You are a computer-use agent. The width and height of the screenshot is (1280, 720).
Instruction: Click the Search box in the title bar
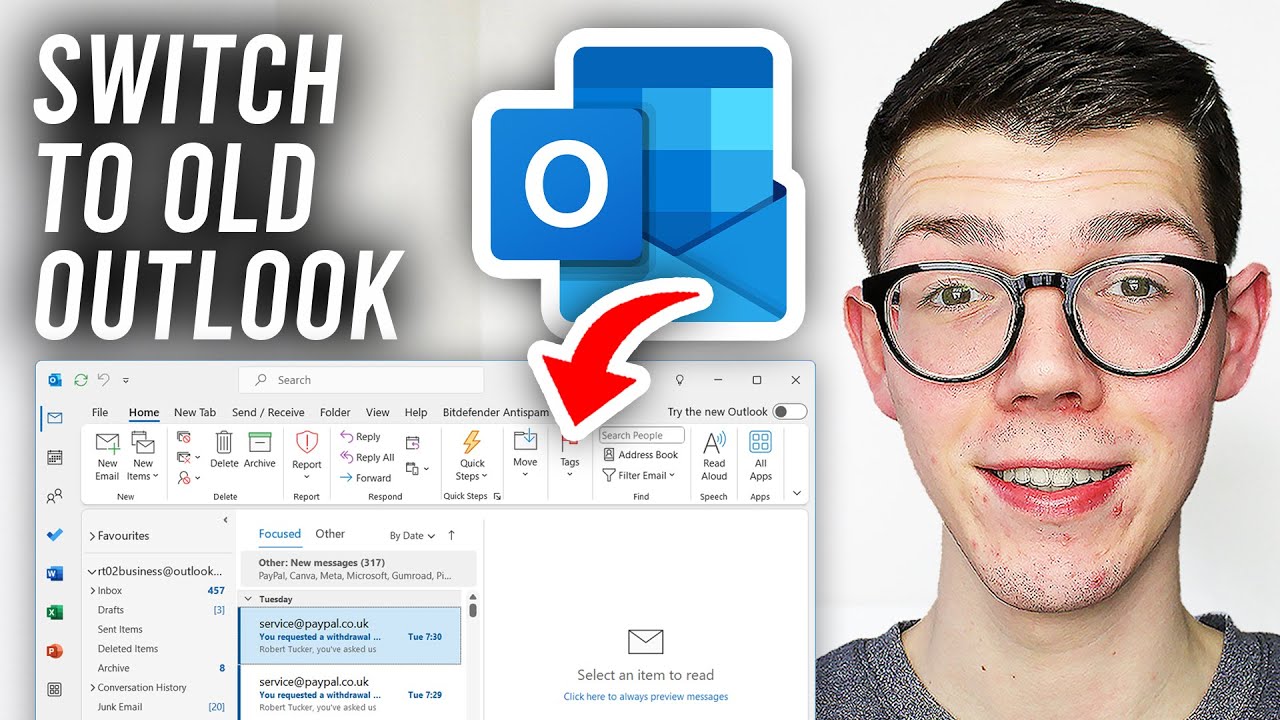361,380
